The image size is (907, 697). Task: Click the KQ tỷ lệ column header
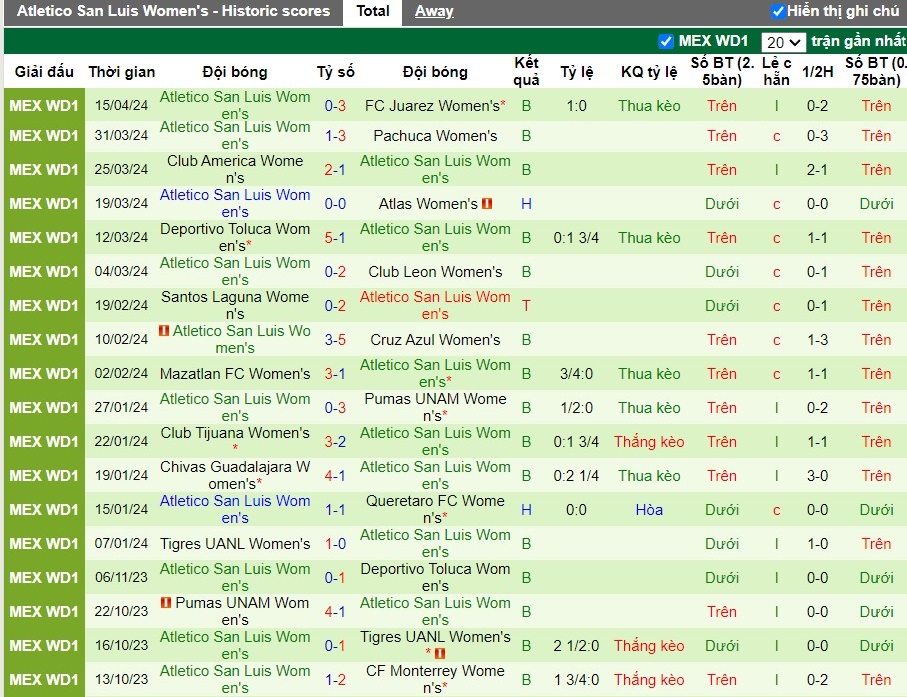tap(649, 72)
